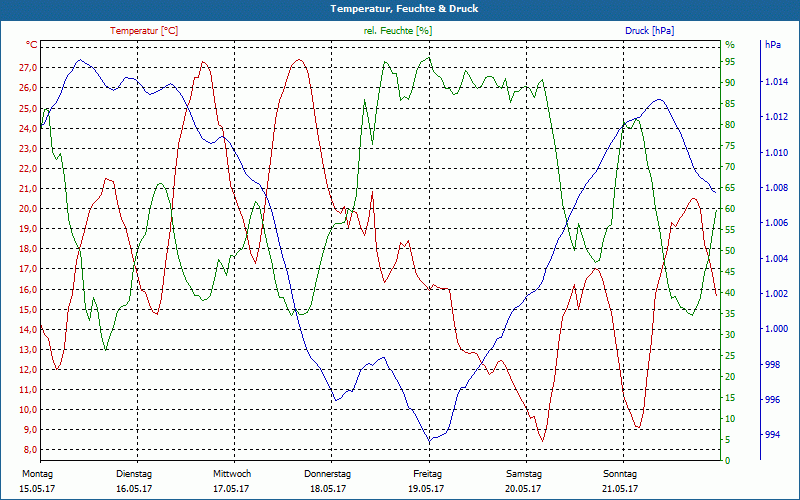The height and width of the screenshot is (500, 800).
Task: Click the 'Montag' day label
Action: pos(37,474)
